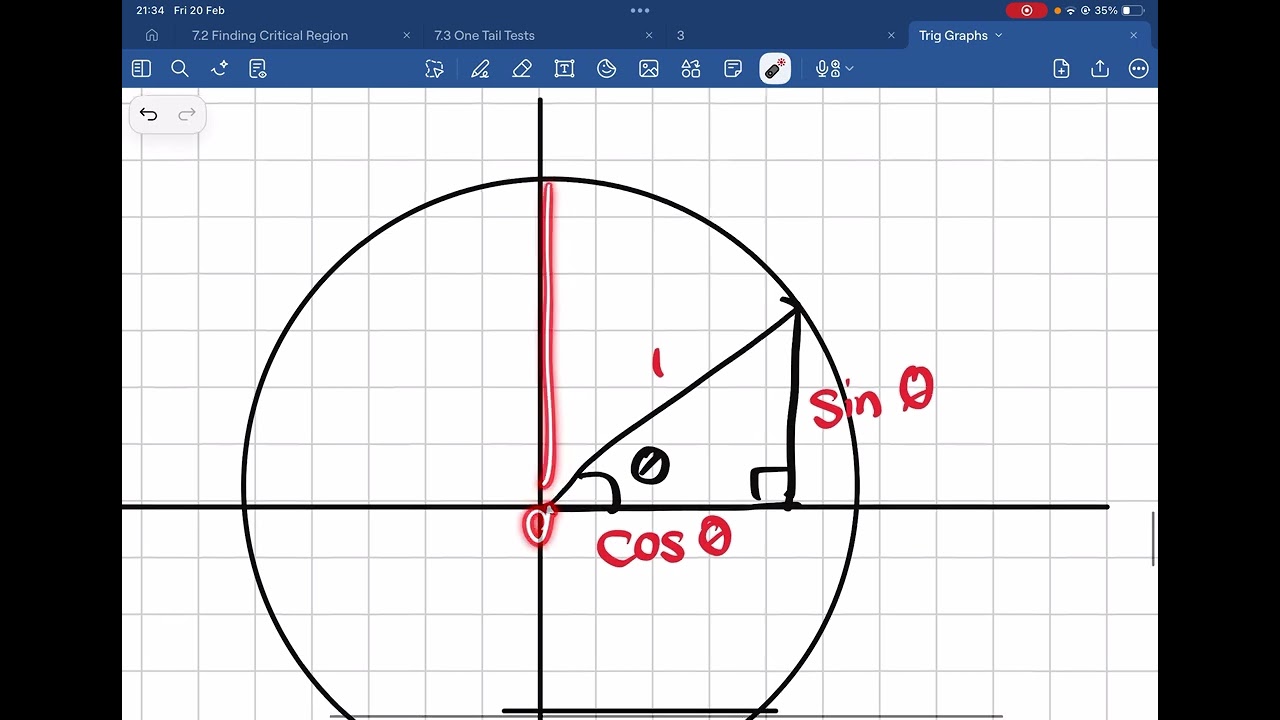Viewport: 1280px width, 720px height.
Task: Close the Trig Graphs tab
Action: pyautogui.click(x=1133, y=35)
